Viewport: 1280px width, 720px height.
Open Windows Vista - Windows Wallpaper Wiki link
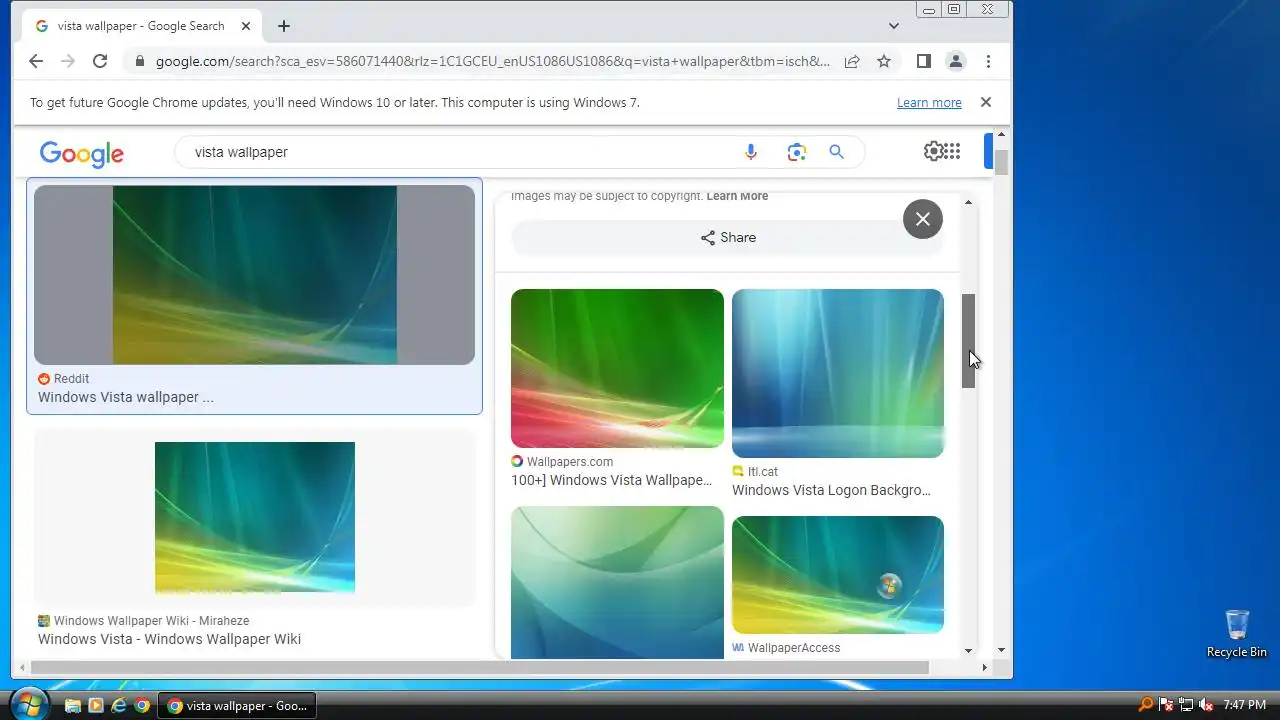coord(169,639)
